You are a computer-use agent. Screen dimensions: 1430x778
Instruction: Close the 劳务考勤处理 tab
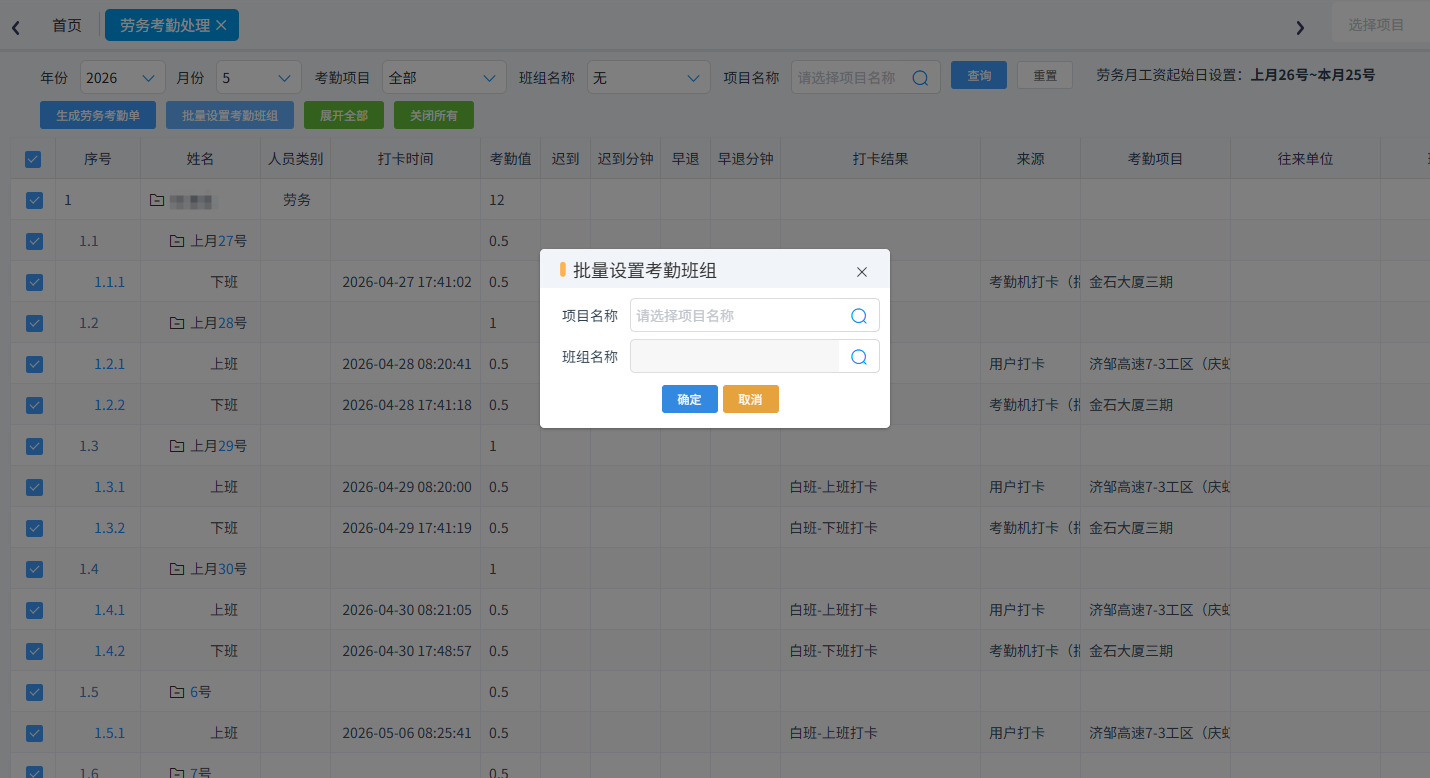[x=221, y=25]
